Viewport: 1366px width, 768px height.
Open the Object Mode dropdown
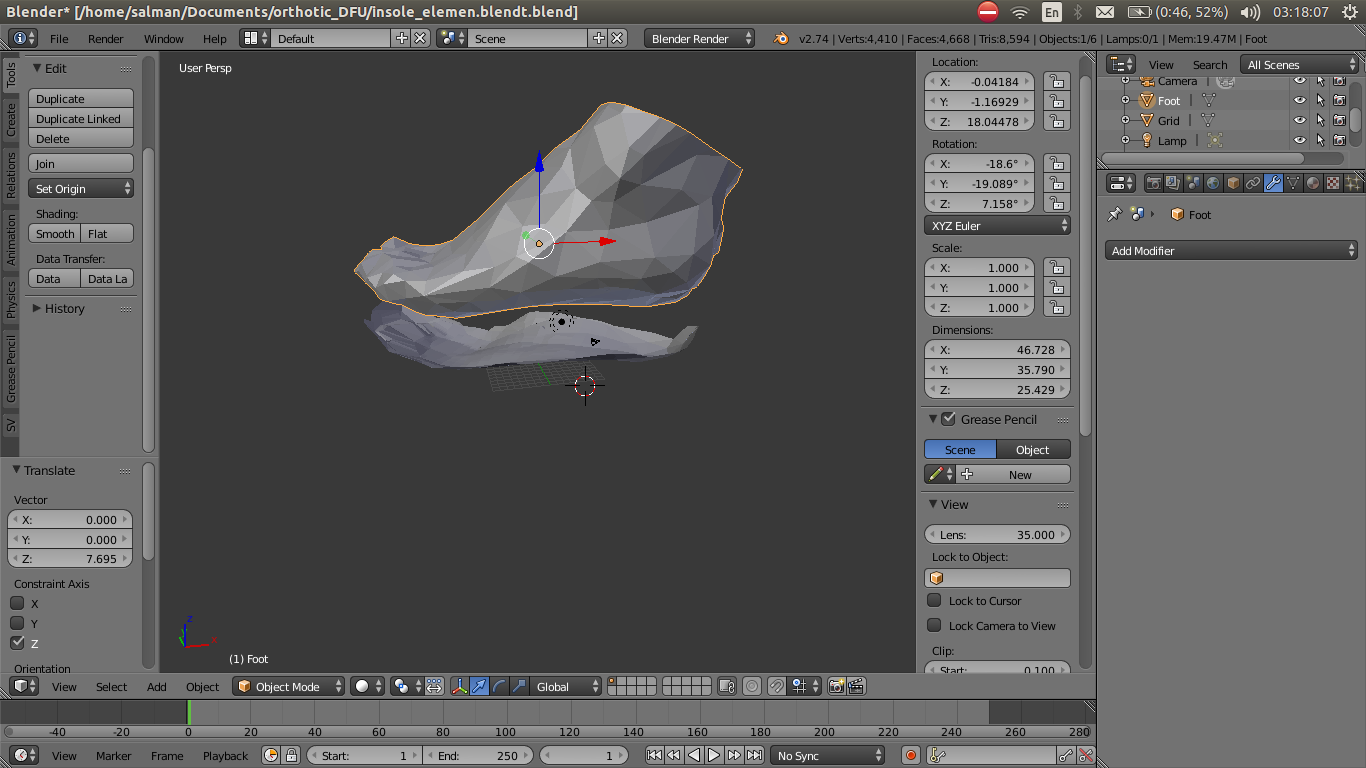[288, 686]
